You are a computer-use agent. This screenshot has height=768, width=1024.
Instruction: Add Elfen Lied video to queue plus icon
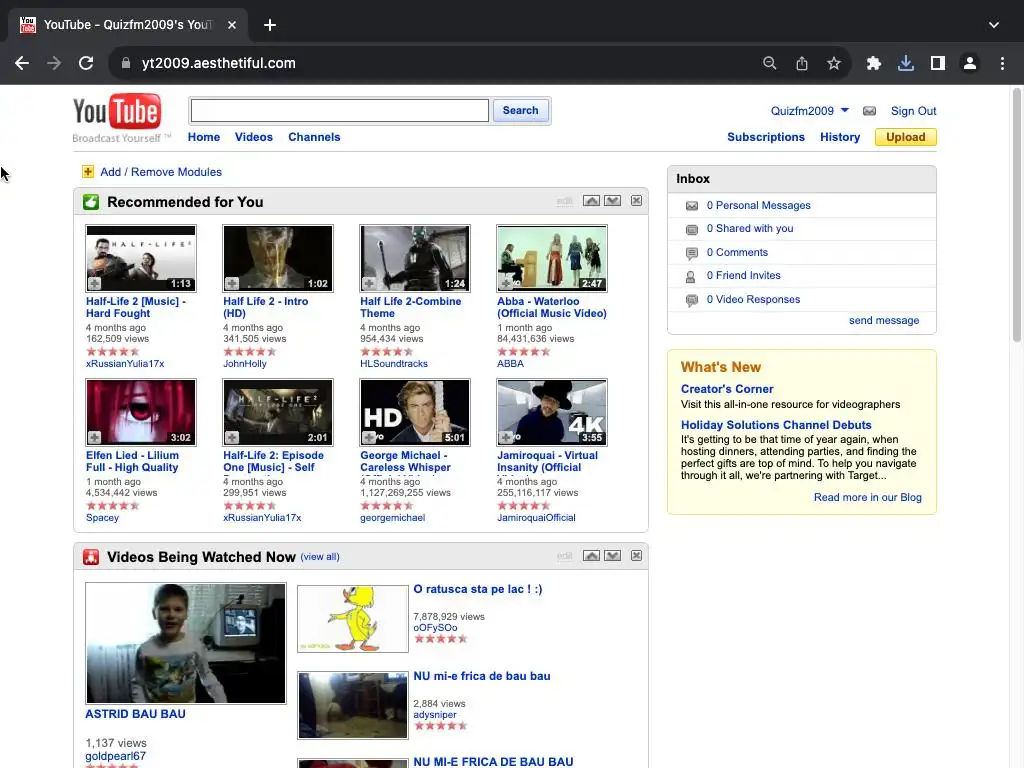(95, 438)
